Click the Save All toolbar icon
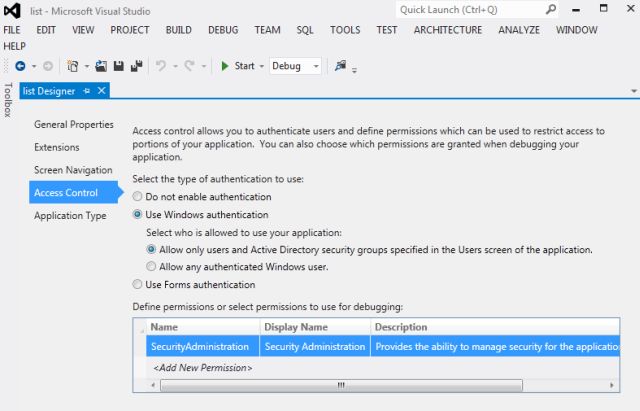 [136, 66]
